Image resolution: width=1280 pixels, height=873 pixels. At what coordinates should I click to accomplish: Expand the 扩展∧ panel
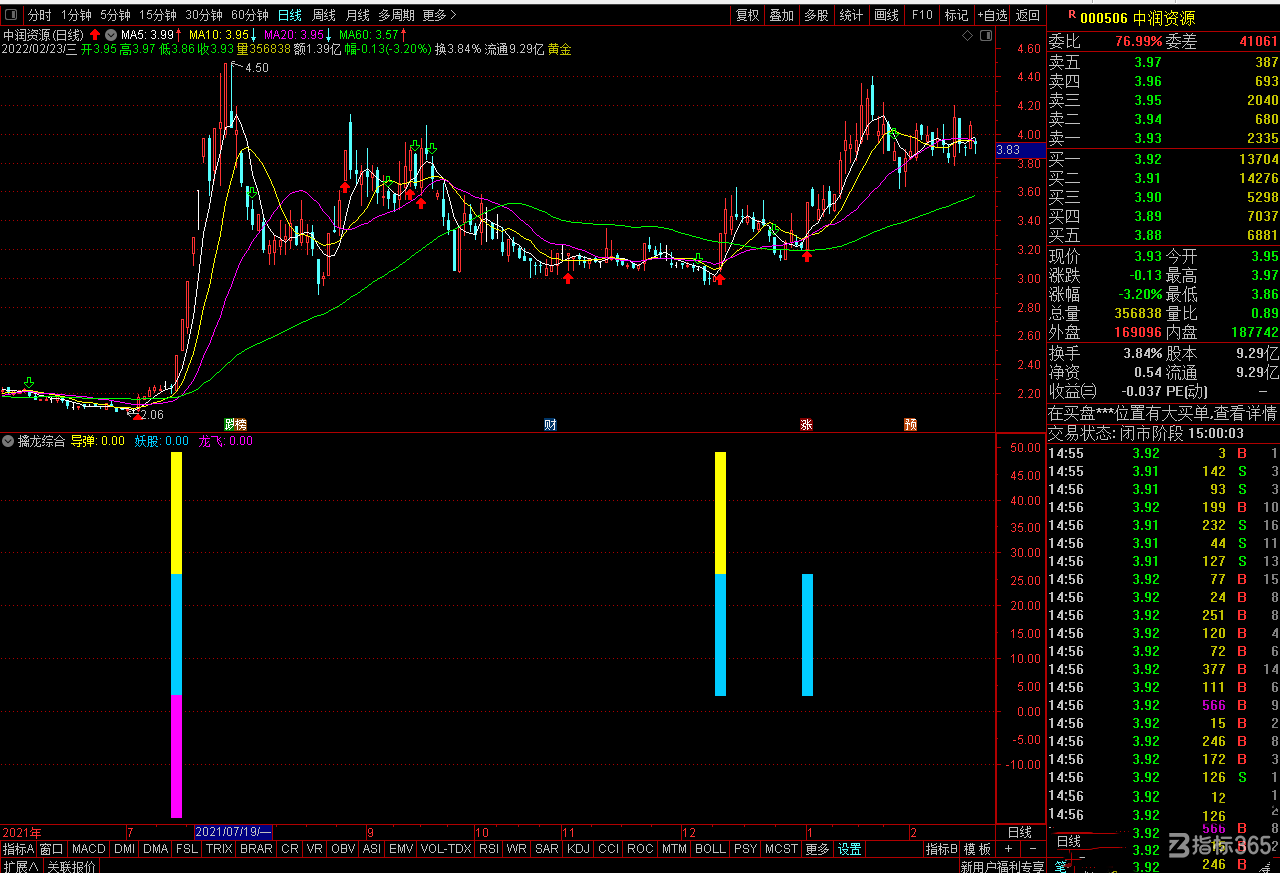tap(20, 866)
